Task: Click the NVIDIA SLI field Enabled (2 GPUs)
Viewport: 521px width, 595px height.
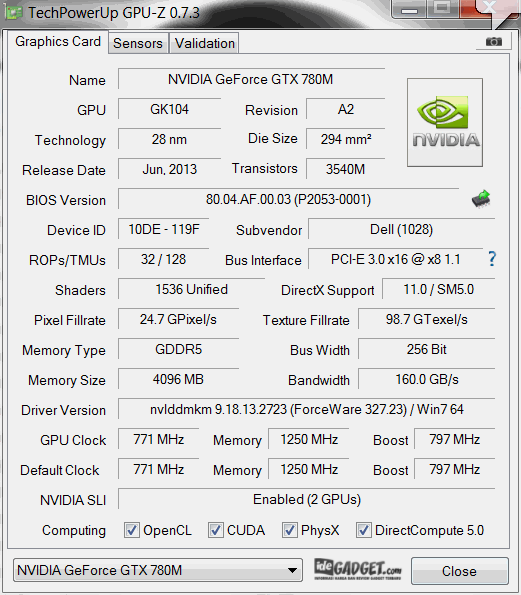Action: coord(307,499)
